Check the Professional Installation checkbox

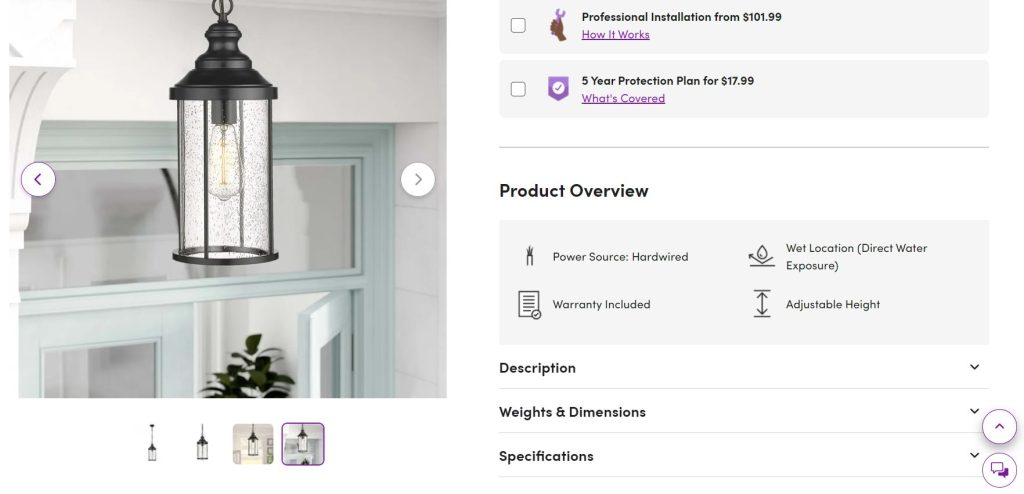click(518, 25)
